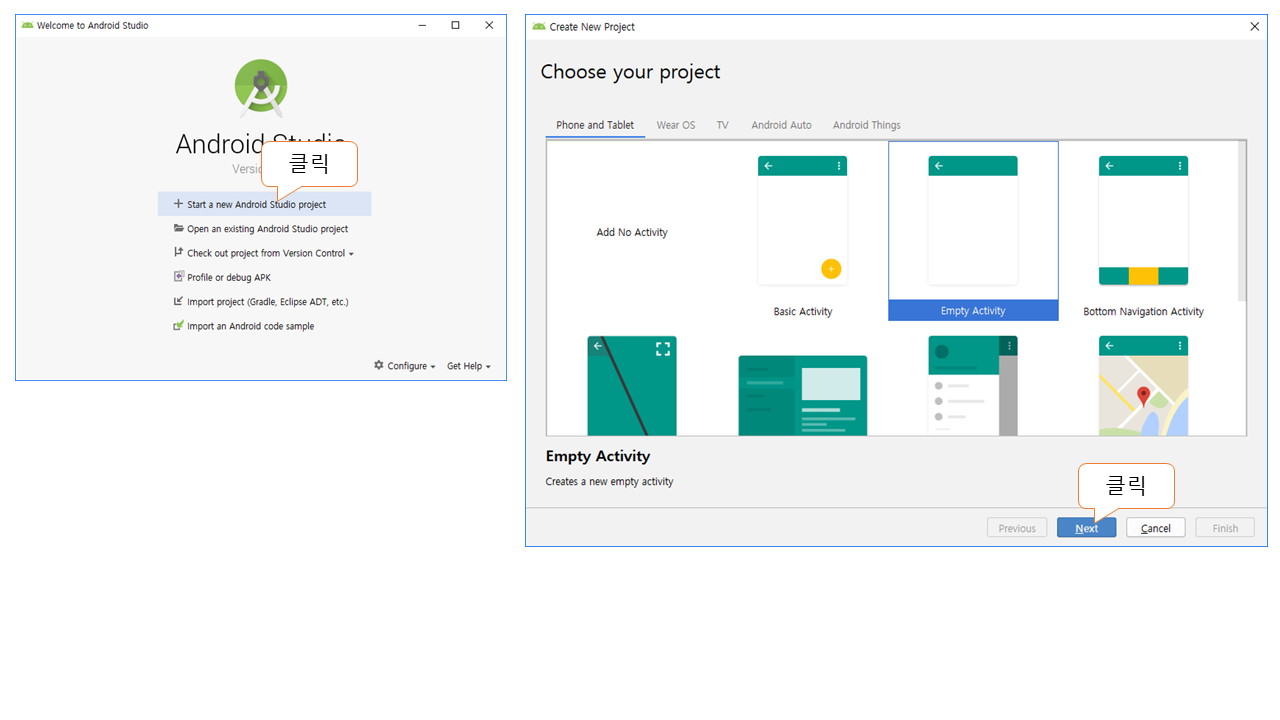Choose the Basic Activity template
1280x720 pixels.
[x=802, y=235]
